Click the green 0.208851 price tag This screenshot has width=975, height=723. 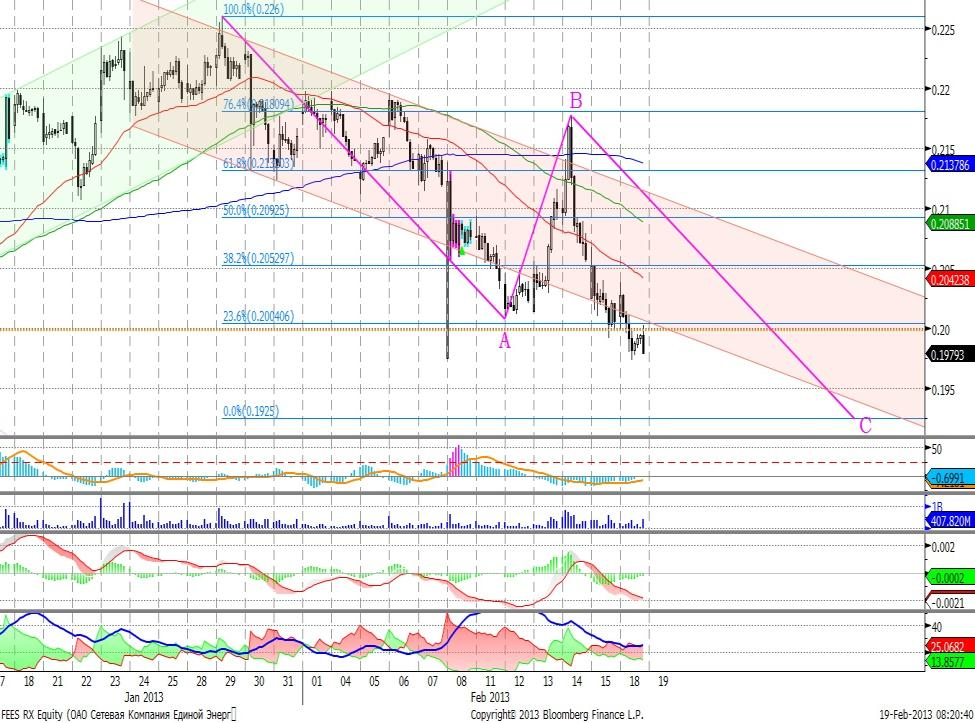[950, 226]
